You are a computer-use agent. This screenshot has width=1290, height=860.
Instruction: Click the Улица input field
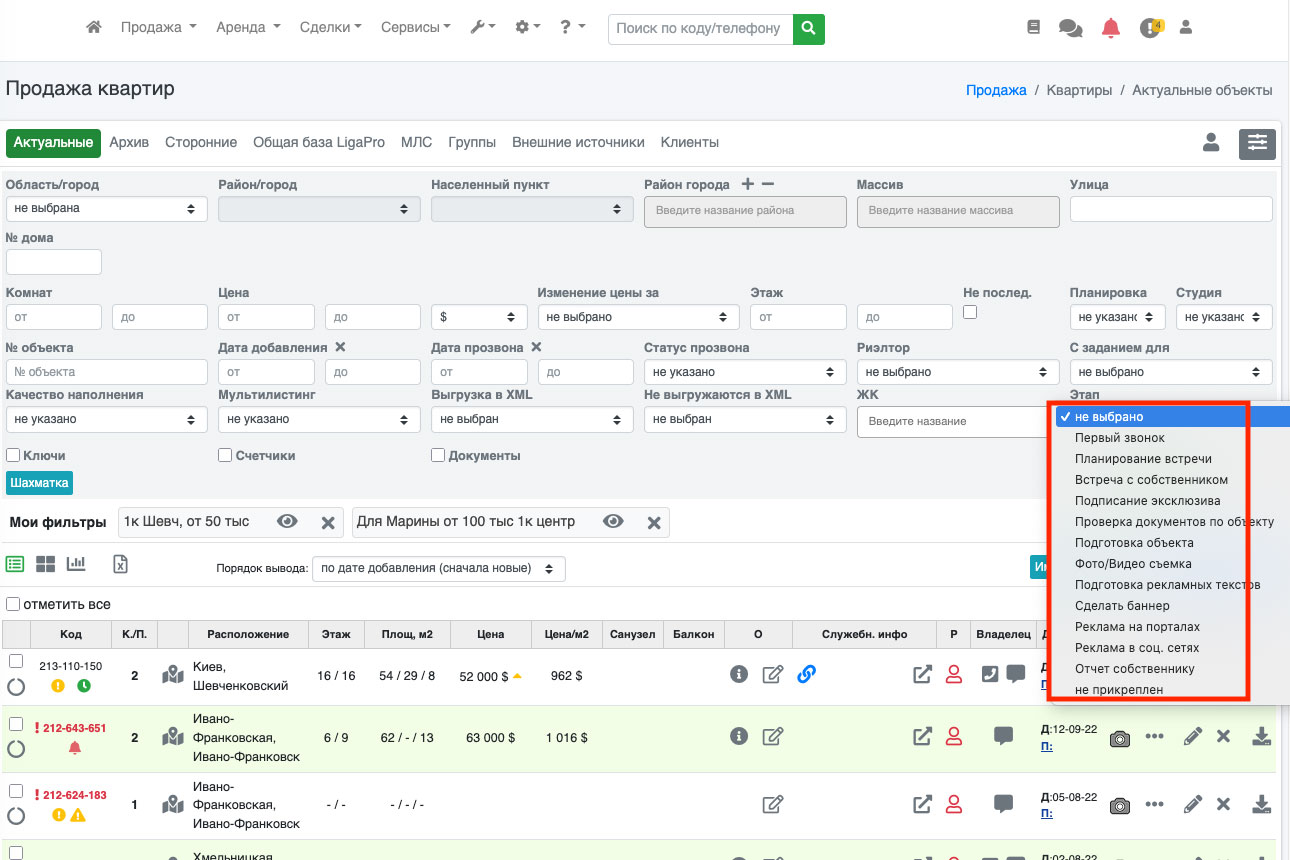(1170, 209)
